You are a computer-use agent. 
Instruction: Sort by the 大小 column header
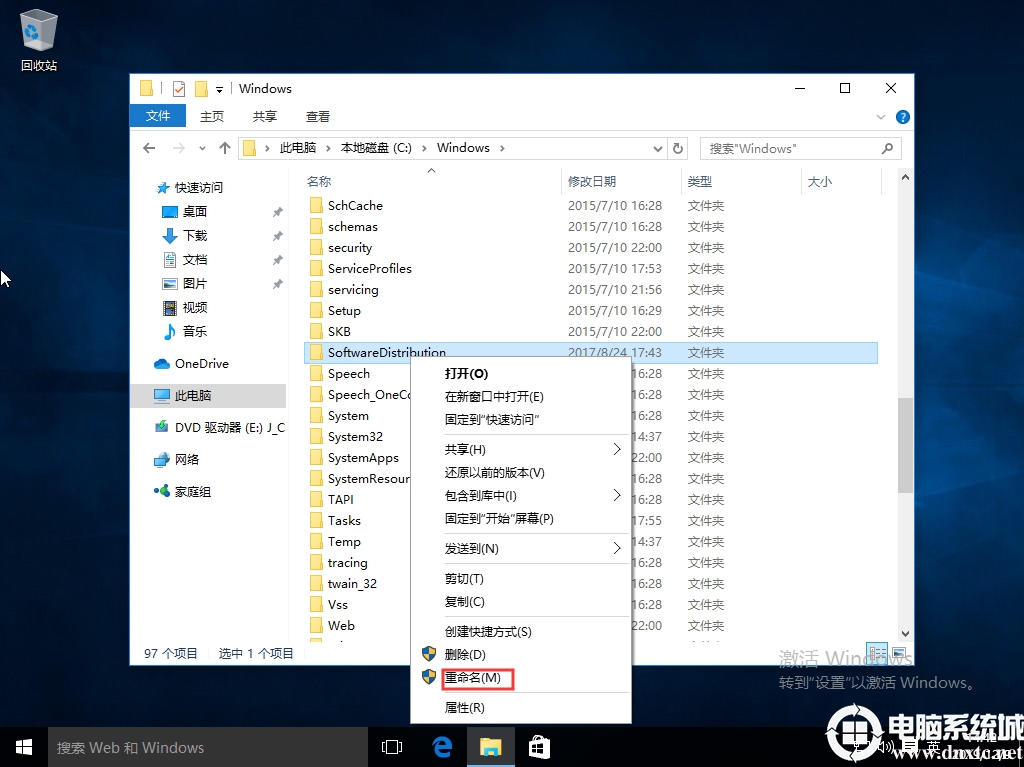(820, 182)
